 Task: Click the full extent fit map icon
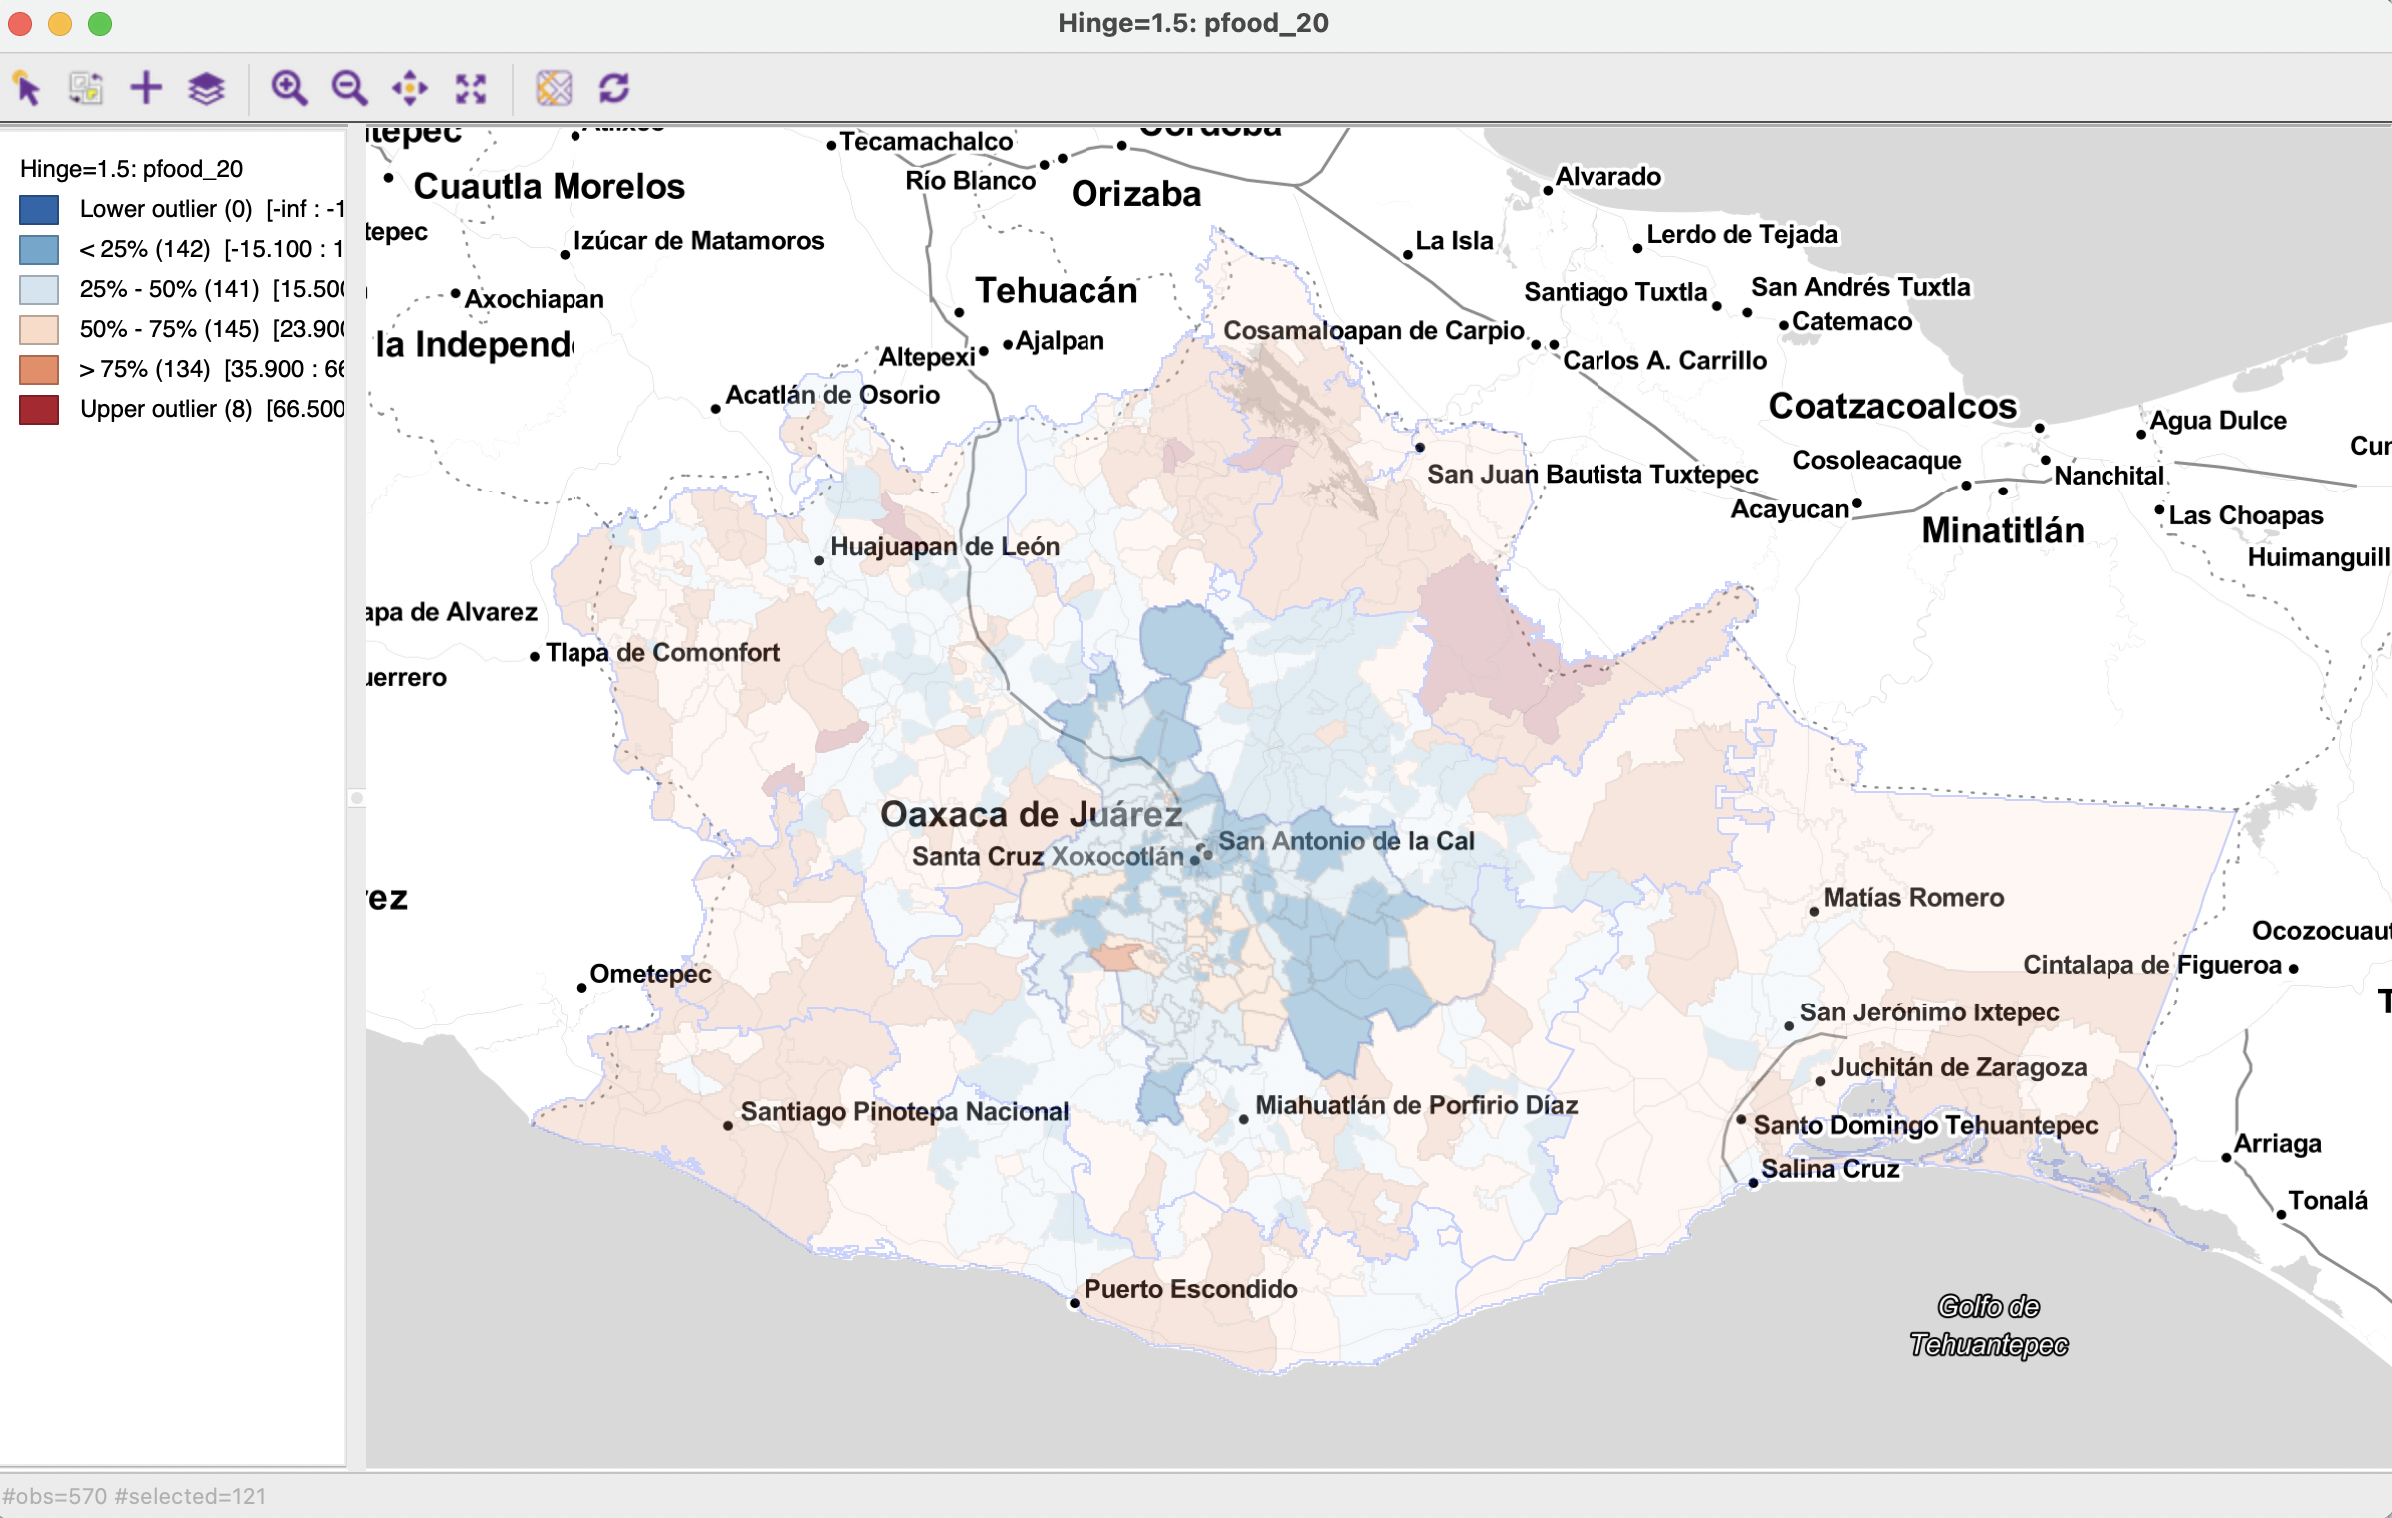[x=471, y=88]
